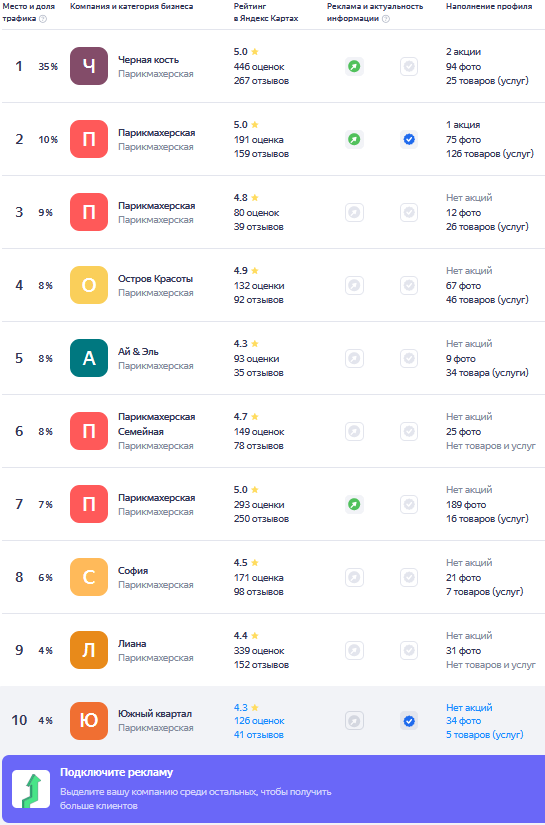Click the gray verification check for Ай & Эль
The height and width of the screenshot is (825, 545).
[409, 359]
